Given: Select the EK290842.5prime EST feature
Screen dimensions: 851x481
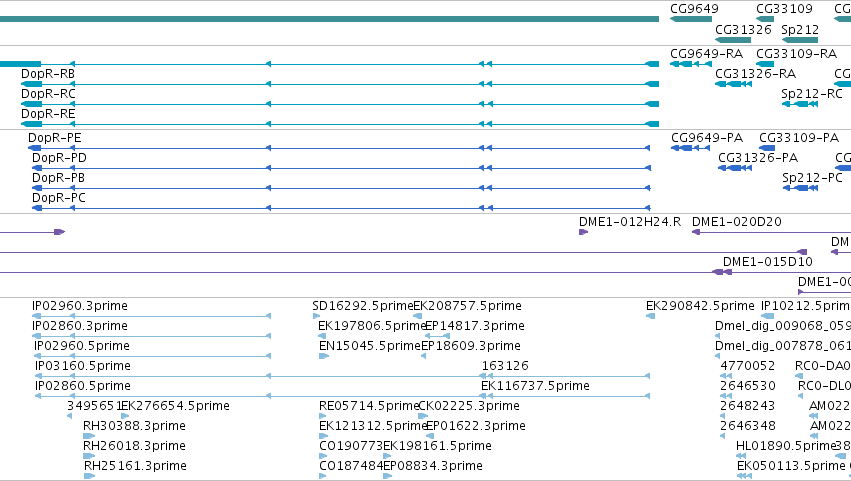Looking at the screenshot, I should point(650,315).
